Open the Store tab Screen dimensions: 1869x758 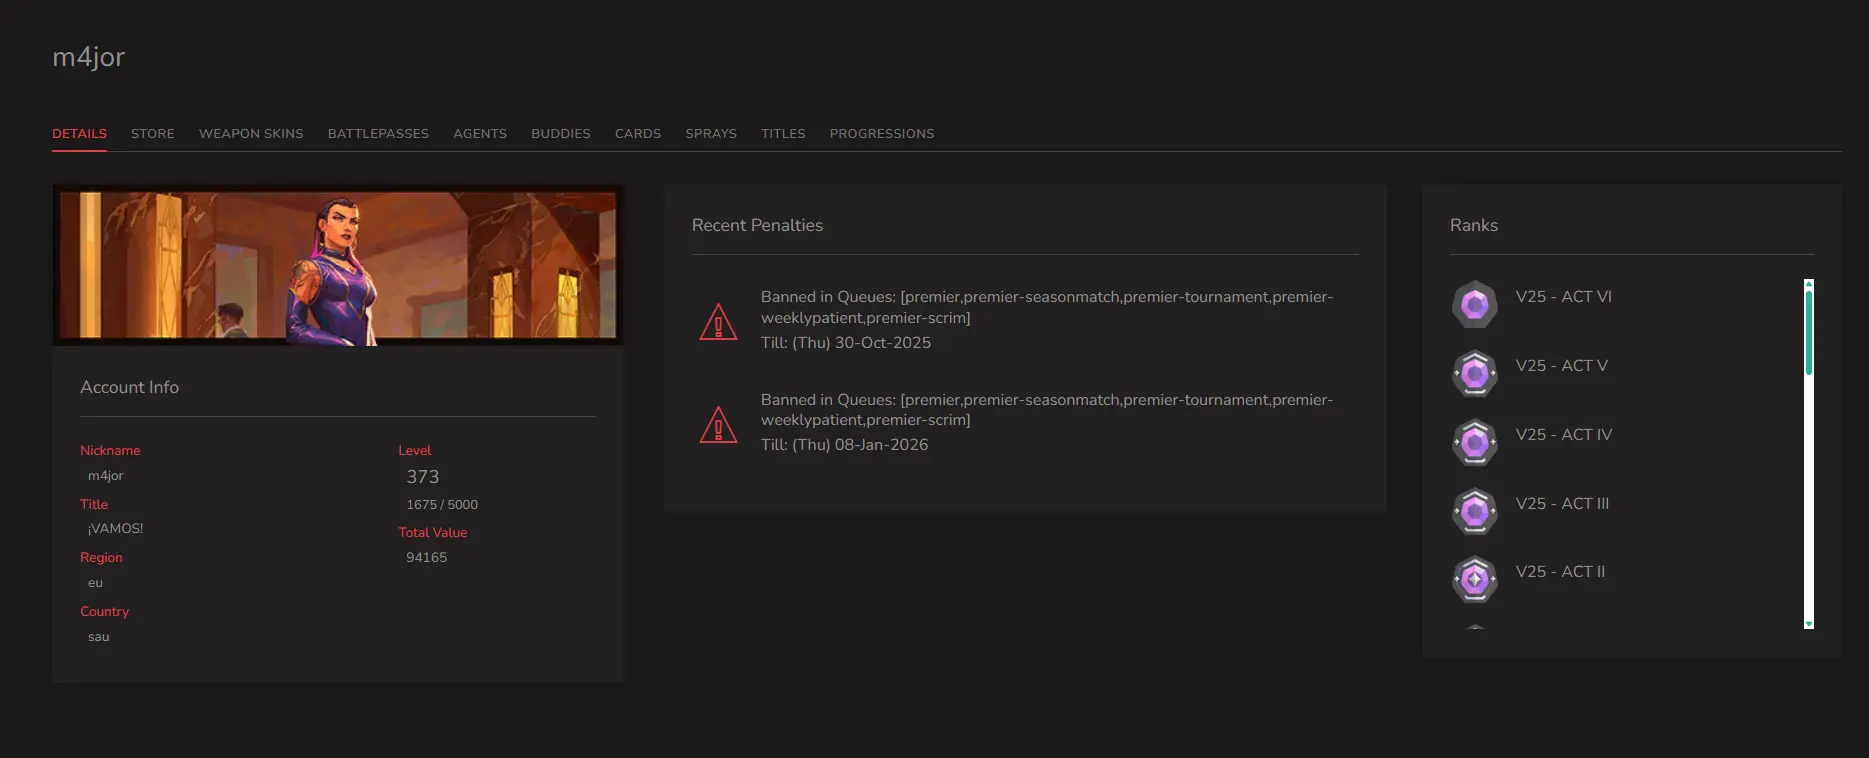point(152,134)
